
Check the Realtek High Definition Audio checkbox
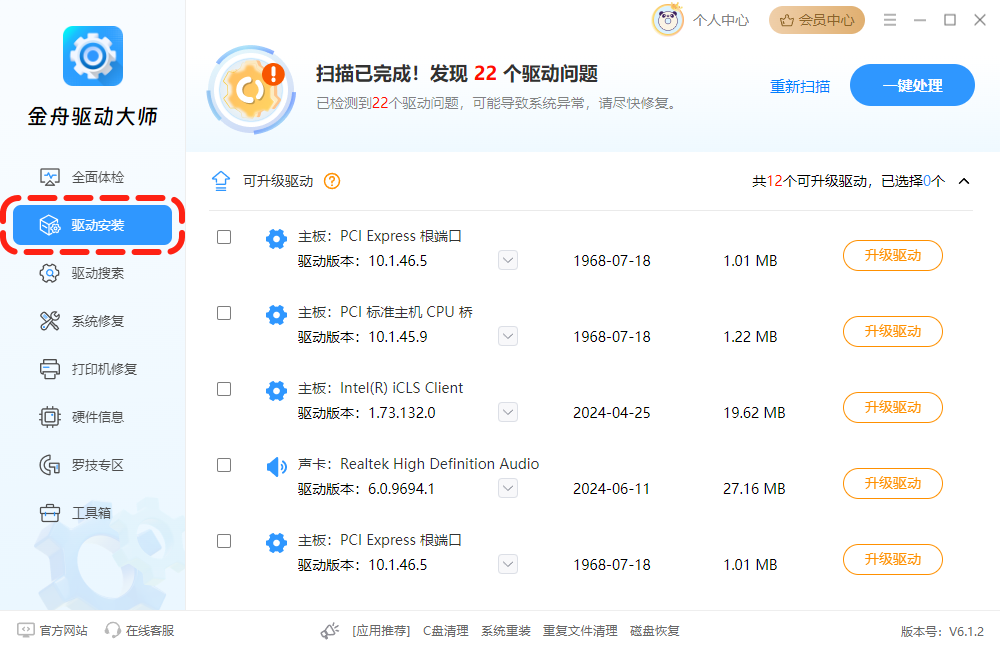point(224,465)
